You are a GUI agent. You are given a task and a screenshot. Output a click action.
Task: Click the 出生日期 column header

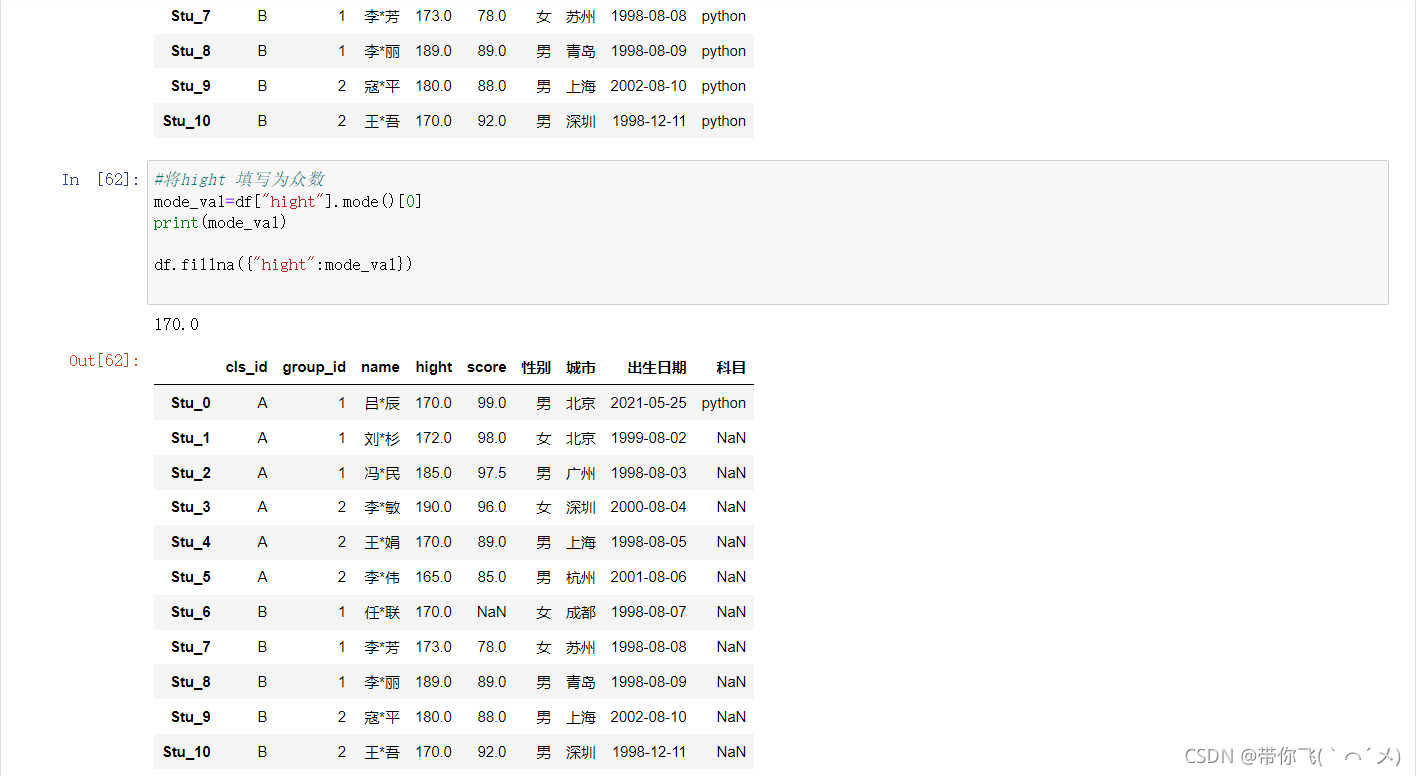click(x=657, y=367)
